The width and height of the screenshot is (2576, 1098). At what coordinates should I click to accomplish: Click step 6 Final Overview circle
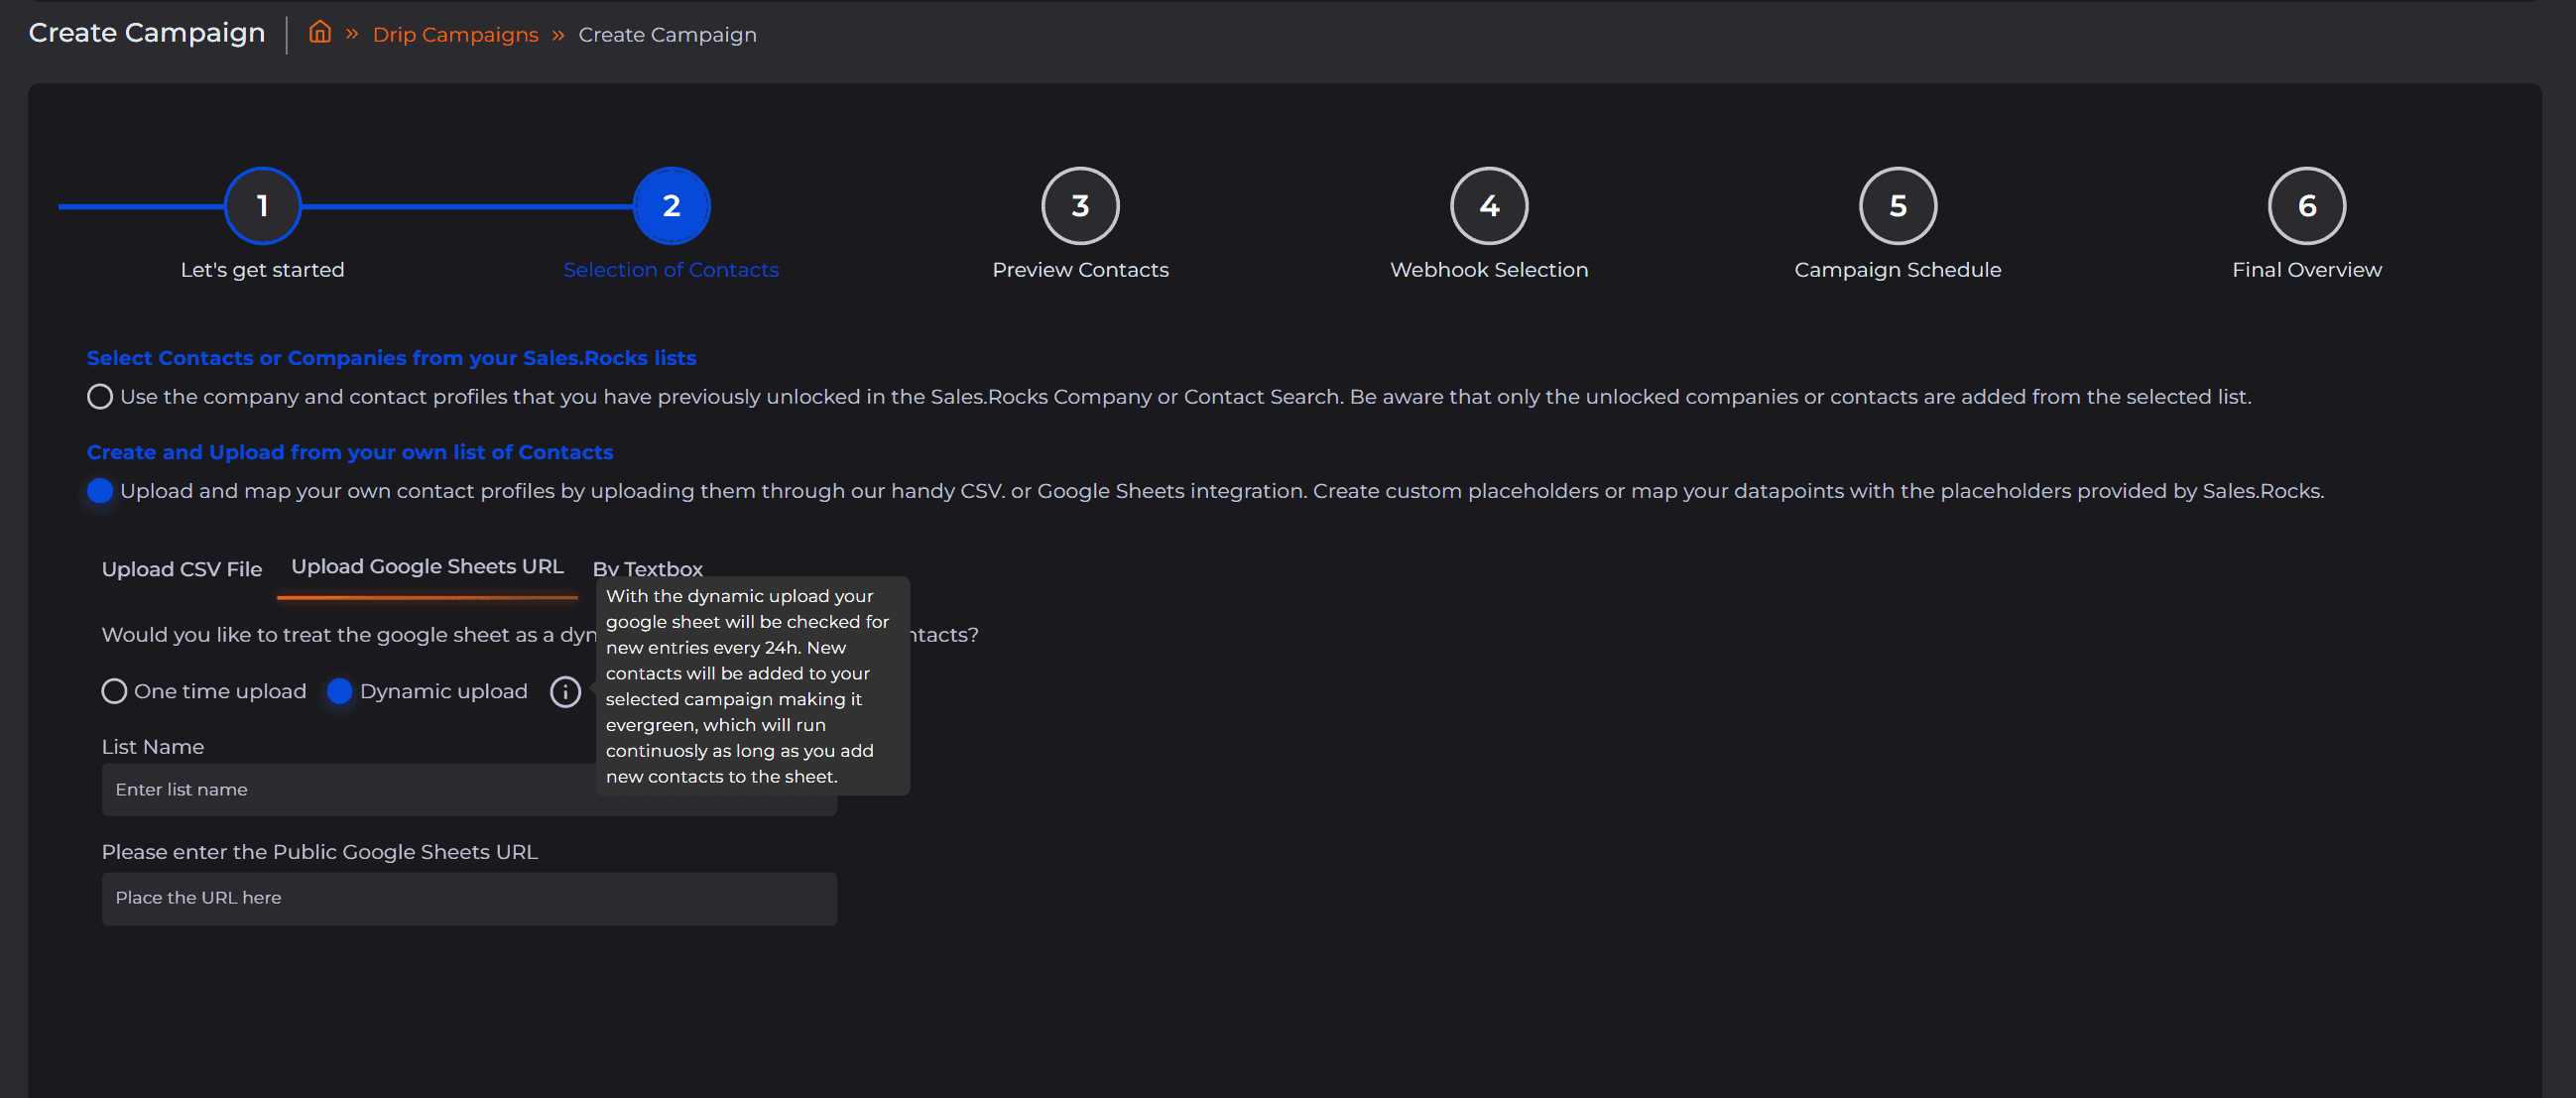point(2306,206)
